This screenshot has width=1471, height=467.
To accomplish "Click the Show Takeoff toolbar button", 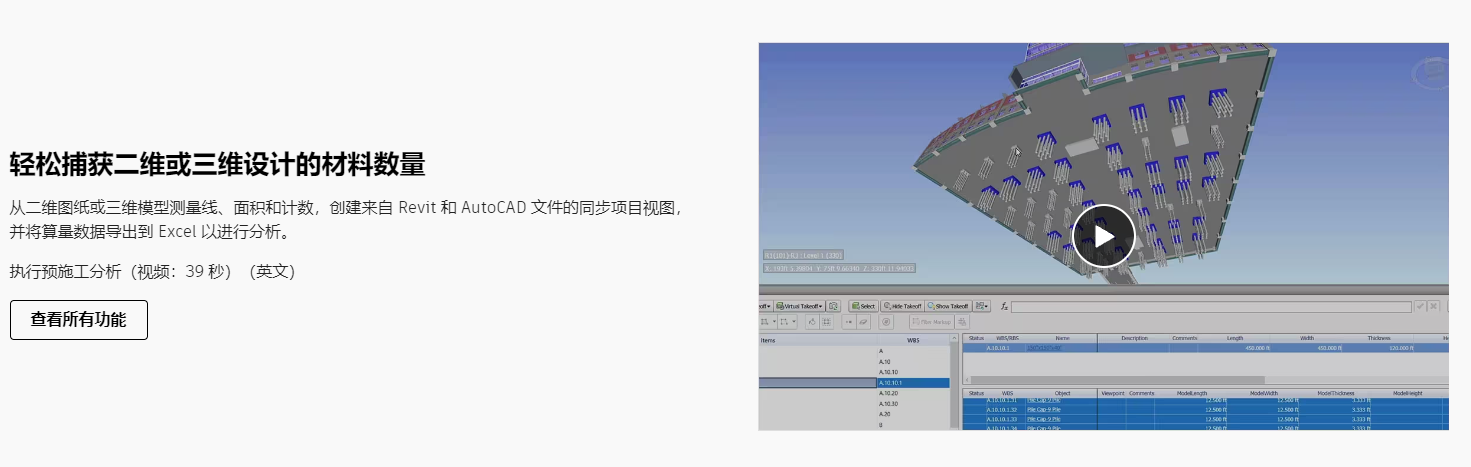I will tap(947, 306).
